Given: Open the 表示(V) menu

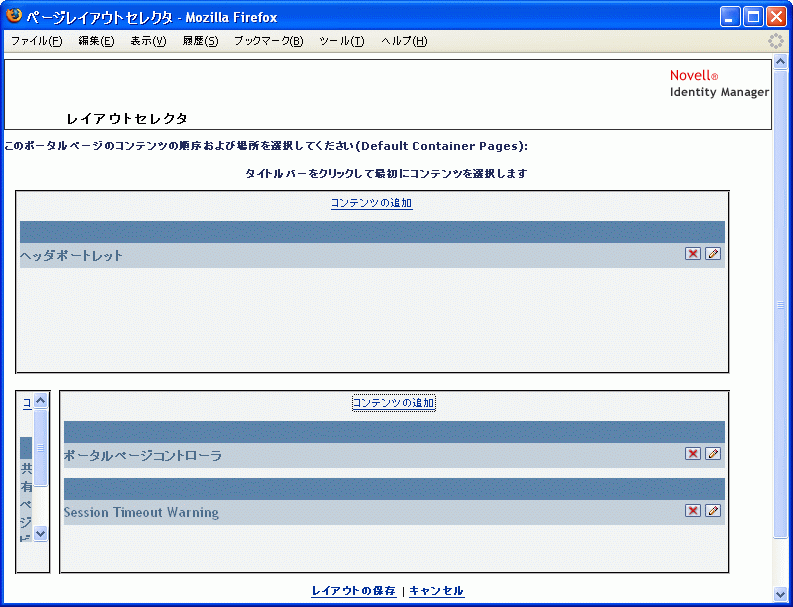Looking at the screenshot, I should (148, 41).
